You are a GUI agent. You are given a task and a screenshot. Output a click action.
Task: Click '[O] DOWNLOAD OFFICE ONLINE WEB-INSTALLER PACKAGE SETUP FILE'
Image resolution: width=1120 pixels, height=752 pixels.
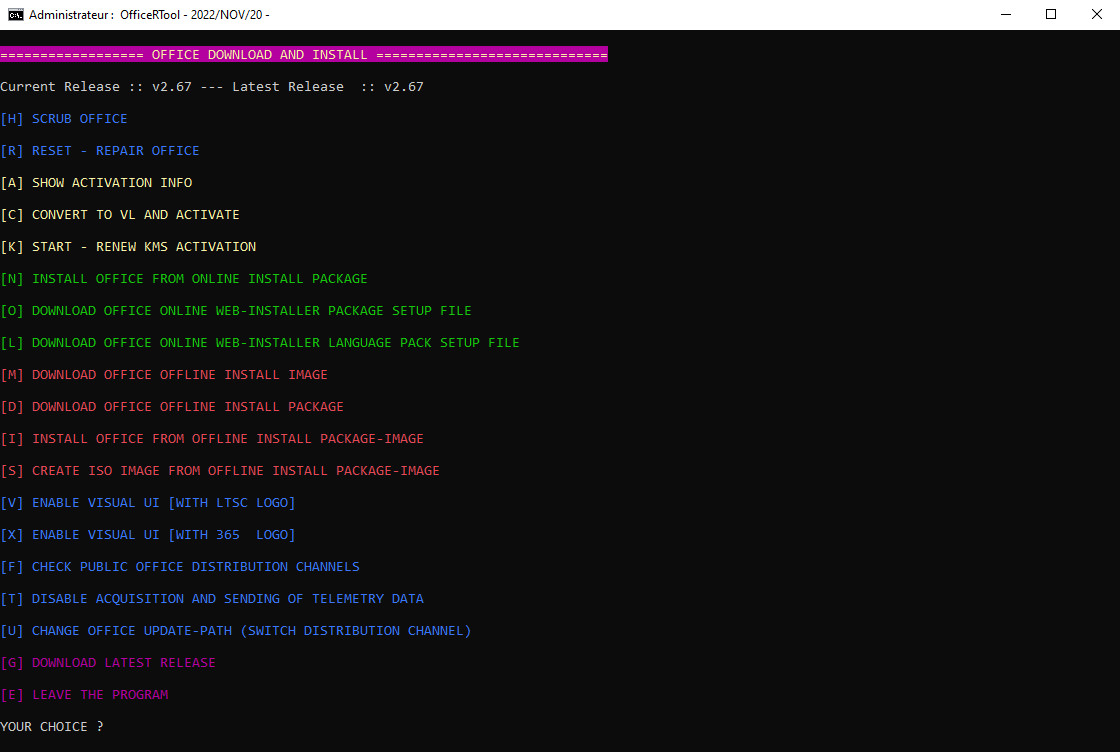[236, 311]
